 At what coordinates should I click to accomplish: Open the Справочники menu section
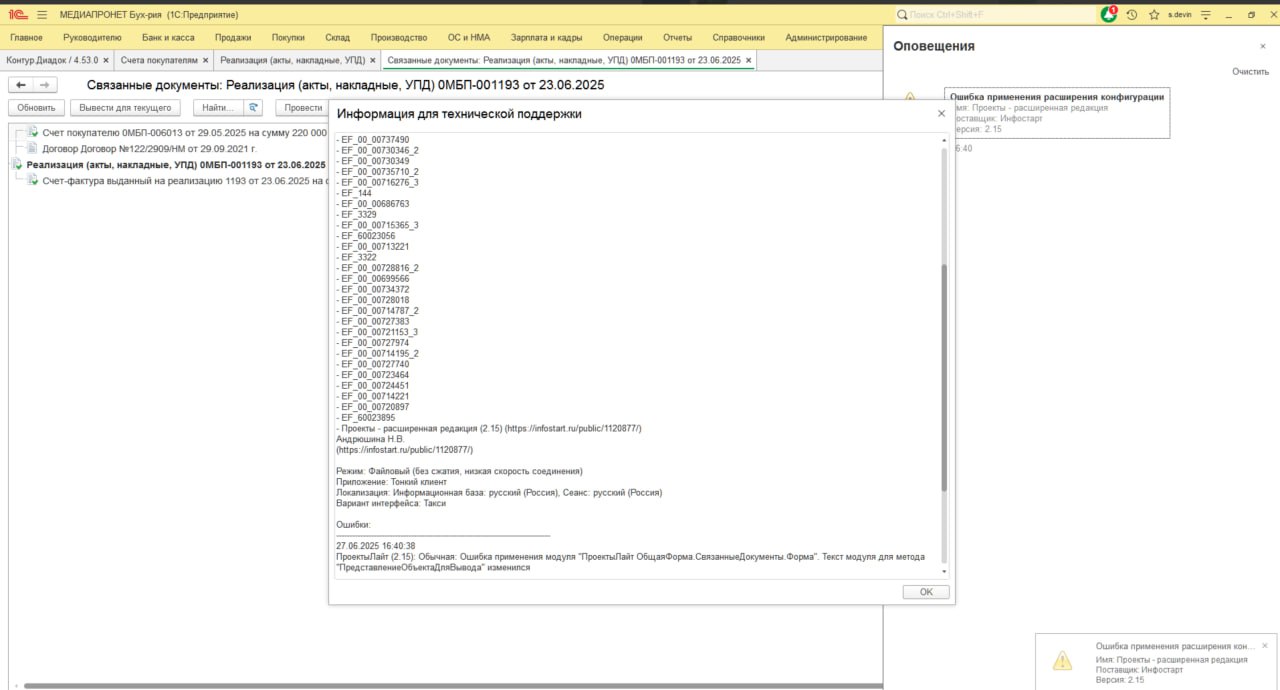point(739,38)
